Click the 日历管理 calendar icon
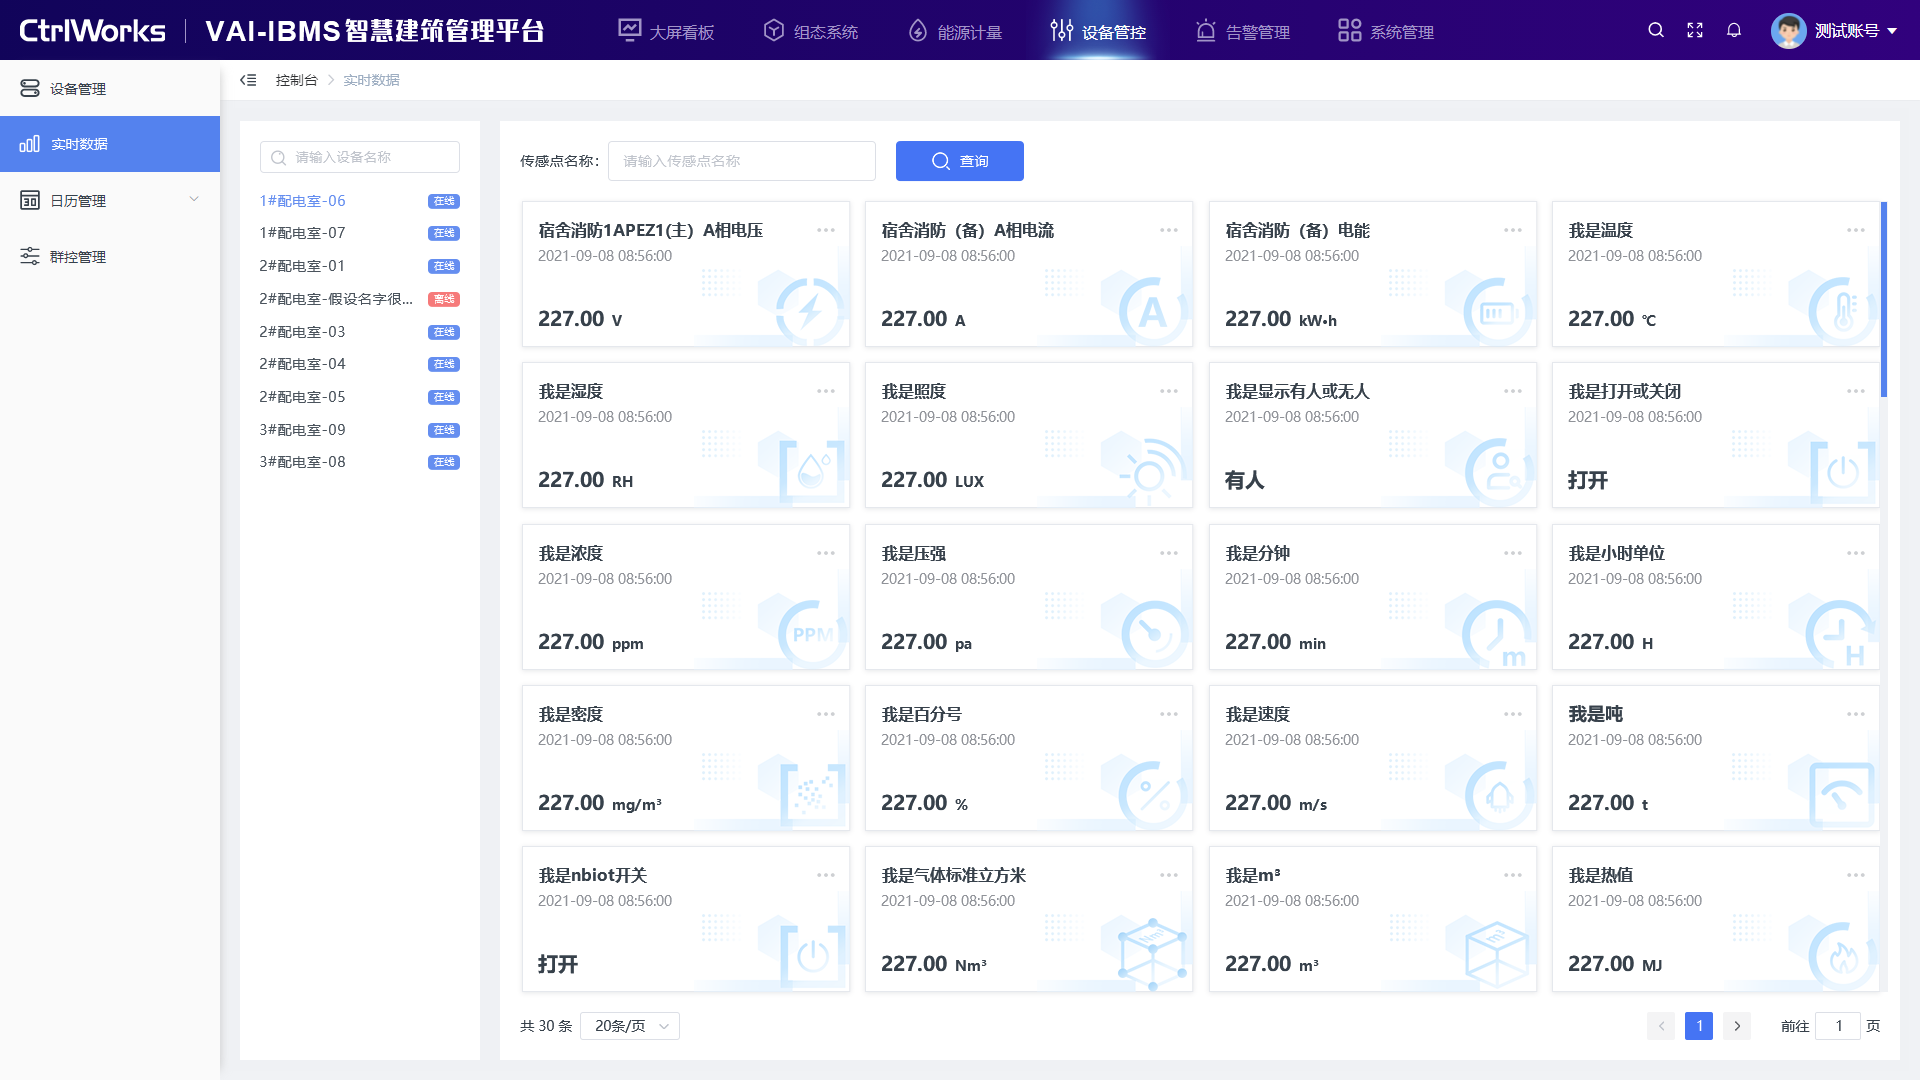This screenshot has height=1080, width=1920. click(30, 200)
